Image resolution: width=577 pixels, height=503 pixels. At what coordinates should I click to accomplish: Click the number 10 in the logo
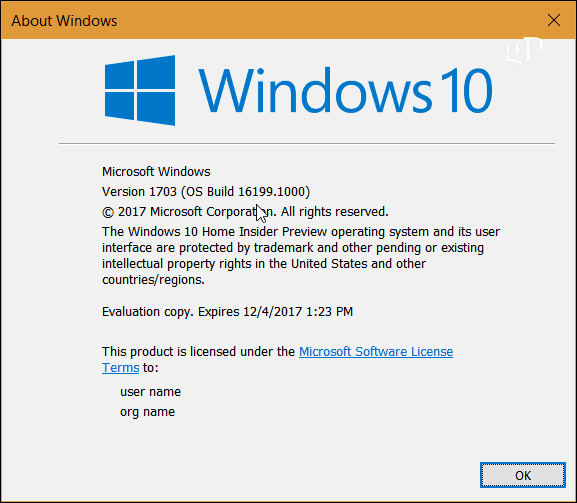[x=466, y=90]
